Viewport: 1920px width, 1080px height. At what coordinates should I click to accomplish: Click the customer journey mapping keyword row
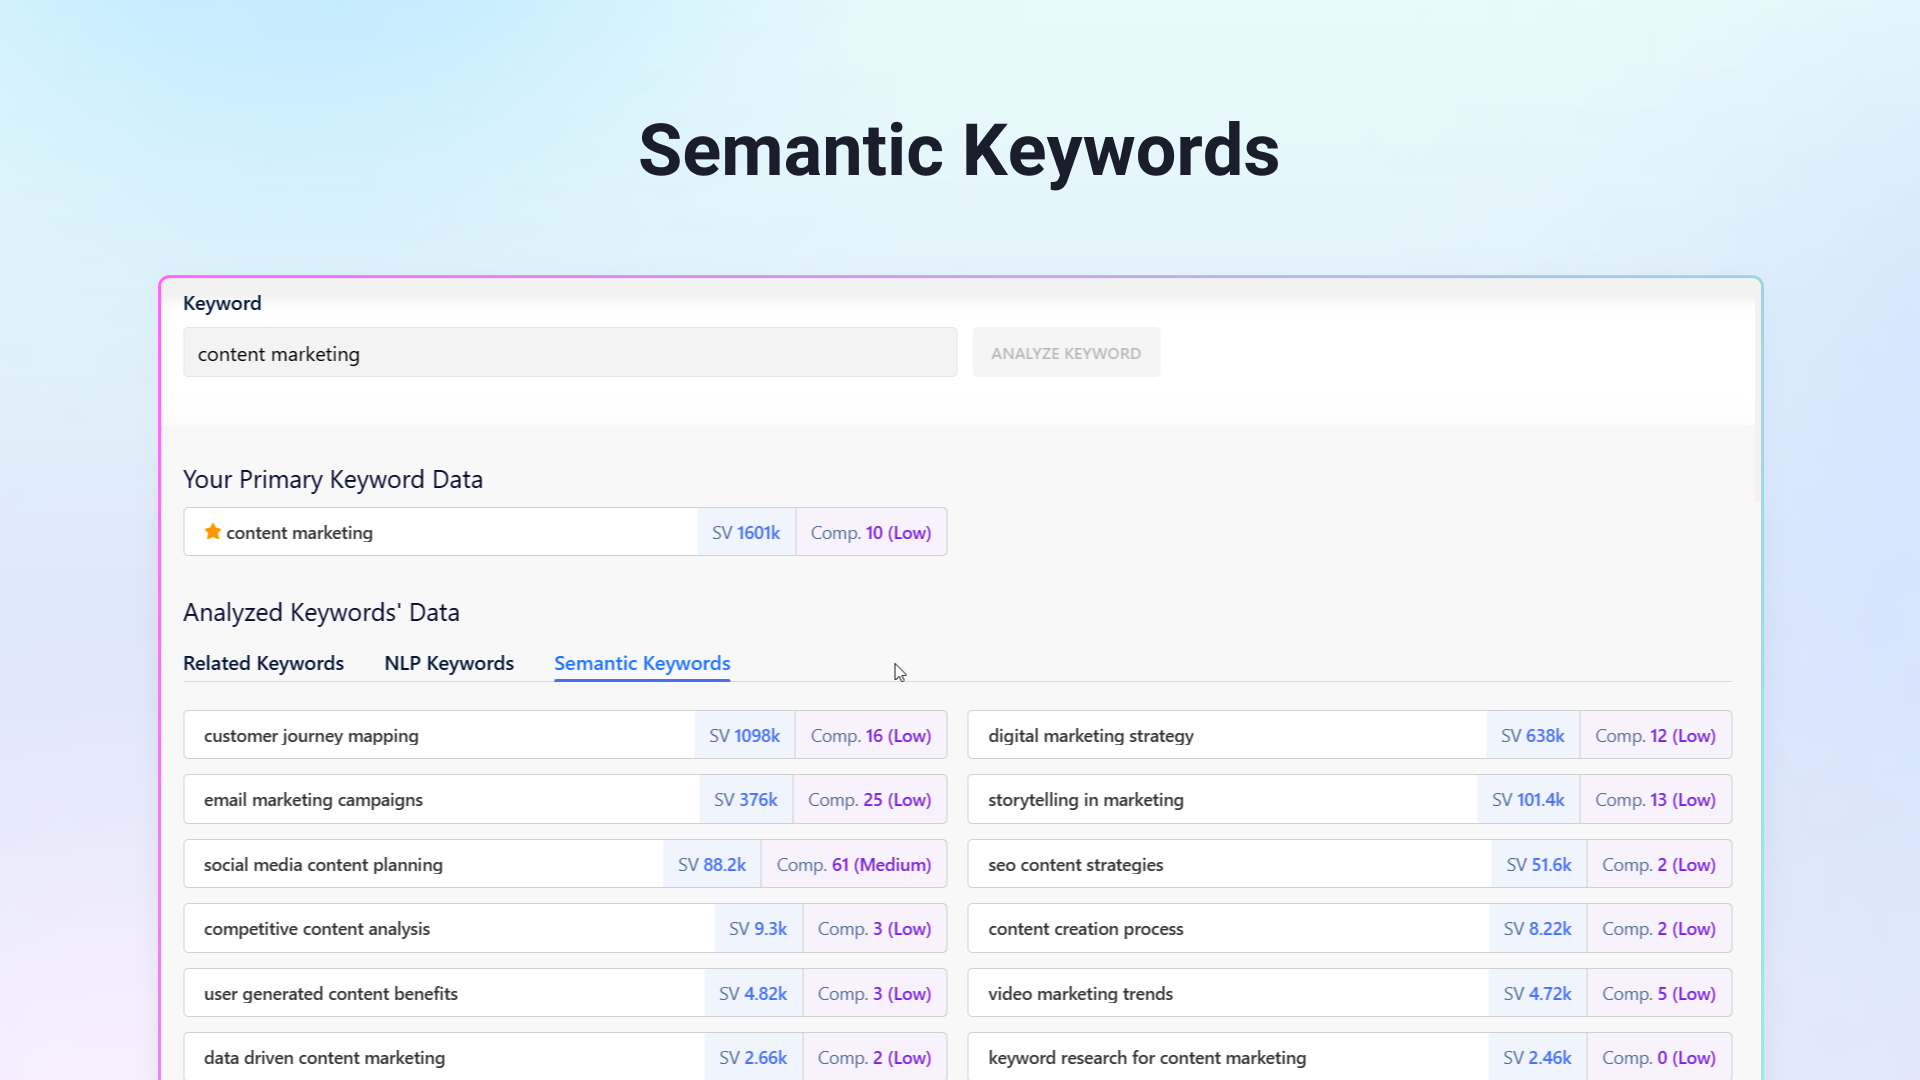tap(311, 736)
